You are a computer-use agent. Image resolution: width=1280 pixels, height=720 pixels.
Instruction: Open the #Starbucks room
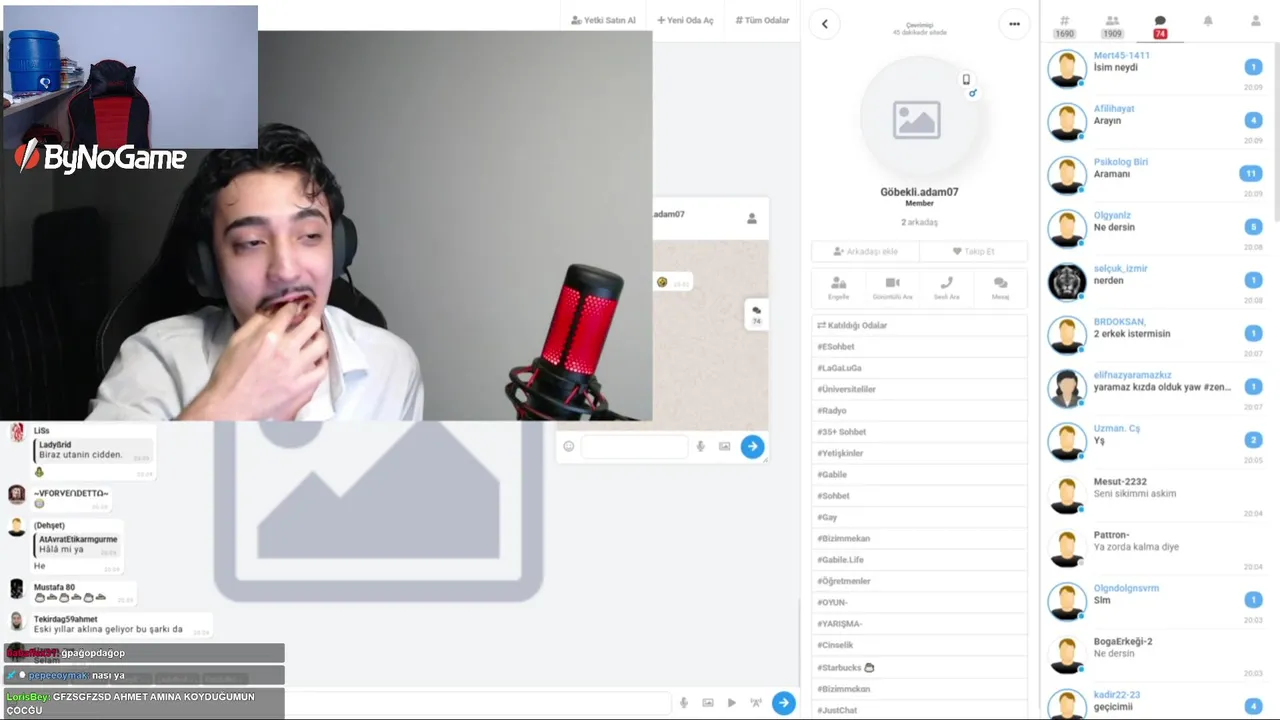(x=919, y=667)
